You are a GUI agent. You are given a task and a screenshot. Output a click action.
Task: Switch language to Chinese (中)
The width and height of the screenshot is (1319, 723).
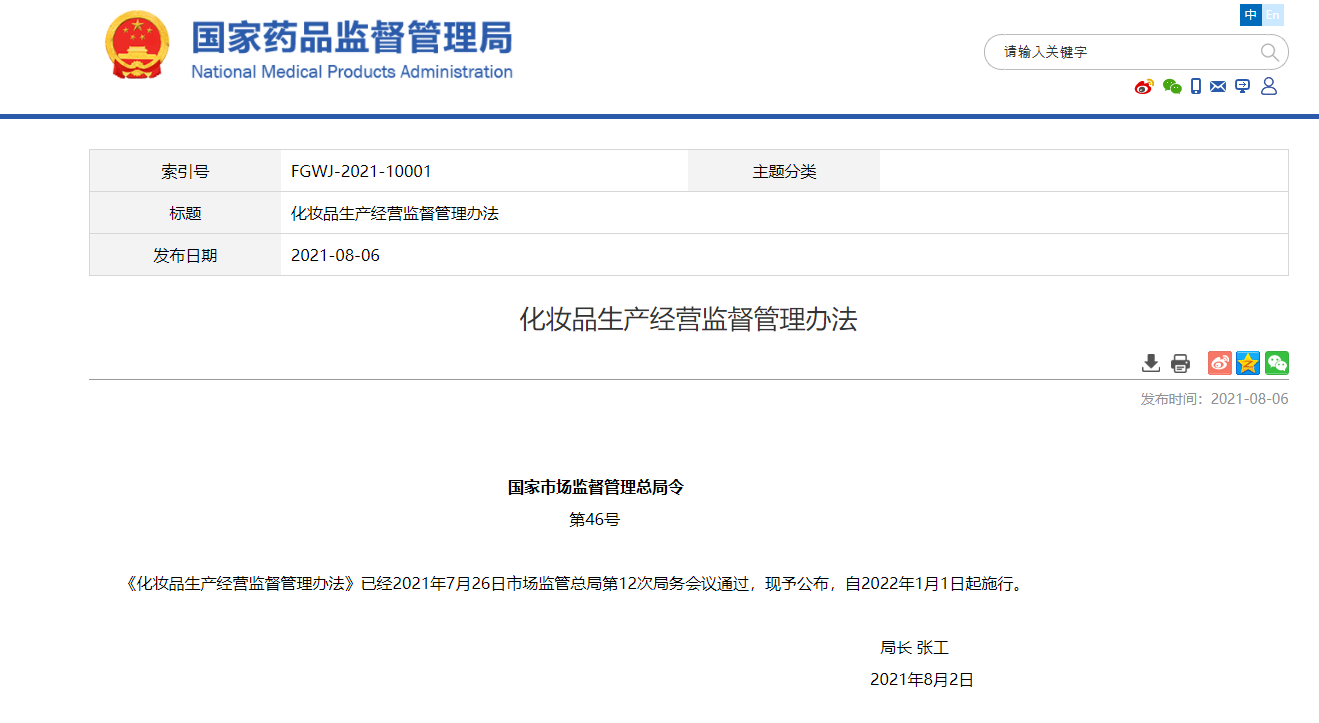(x=1251, y=15)
